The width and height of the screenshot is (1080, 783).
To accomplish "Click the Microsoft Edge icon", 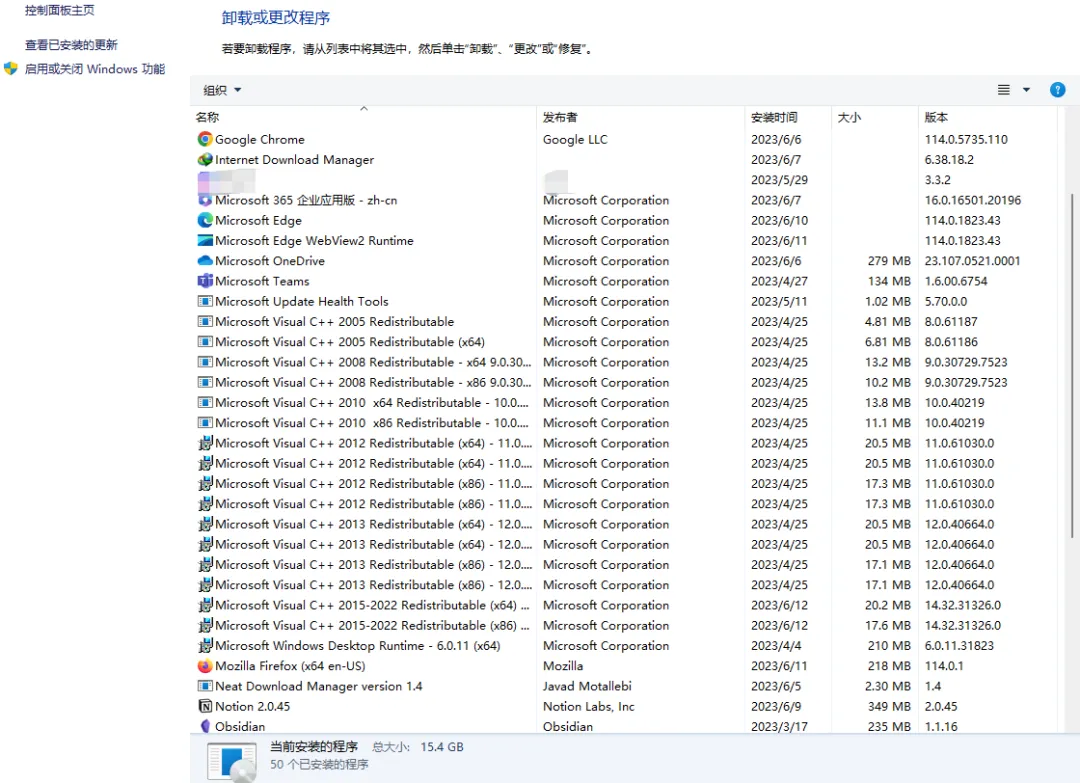I will click(205, 220).
